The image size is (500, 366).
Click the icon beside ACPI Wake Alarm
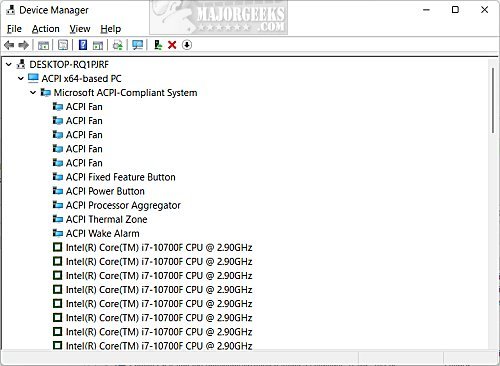coord(58,233)
